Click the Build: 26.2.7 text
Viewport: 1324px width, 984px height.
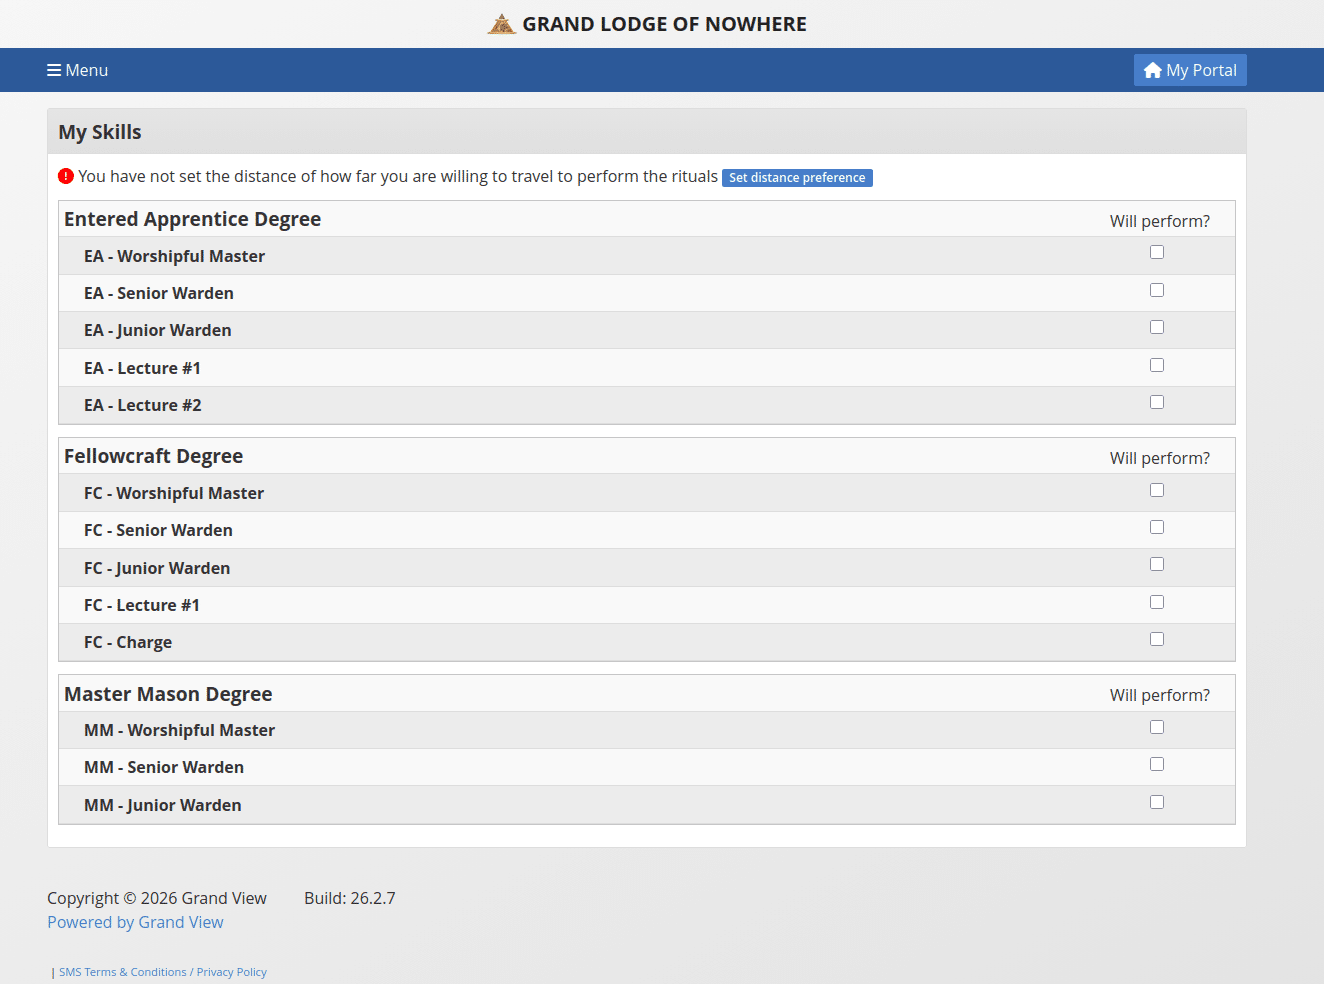tap(350, 898)
